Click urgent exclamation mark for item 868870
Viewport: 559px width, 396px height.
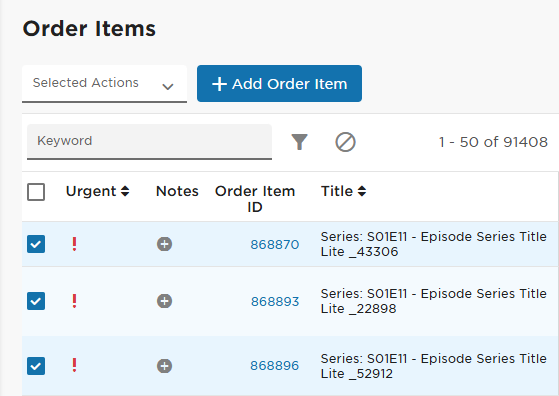click(x=74, y=244)
